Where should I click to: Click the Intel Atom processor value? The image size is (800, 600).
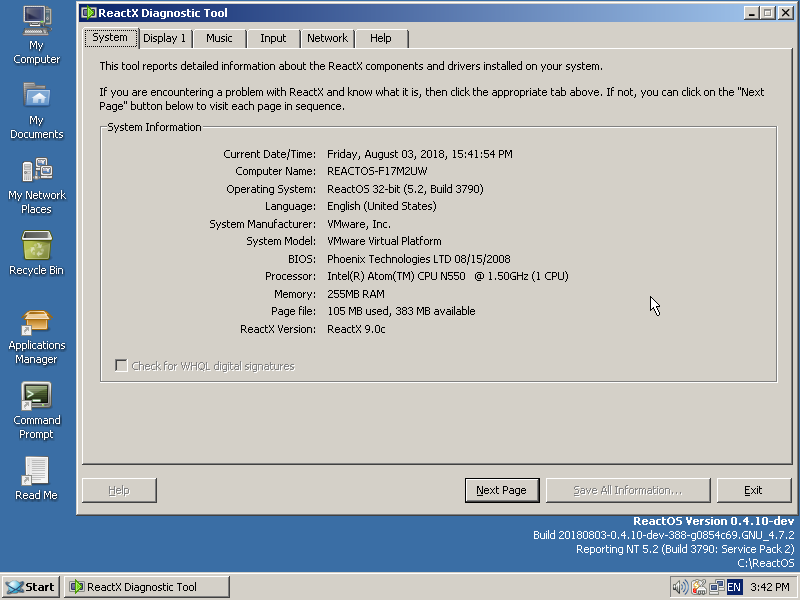click(x=447, y=276)
